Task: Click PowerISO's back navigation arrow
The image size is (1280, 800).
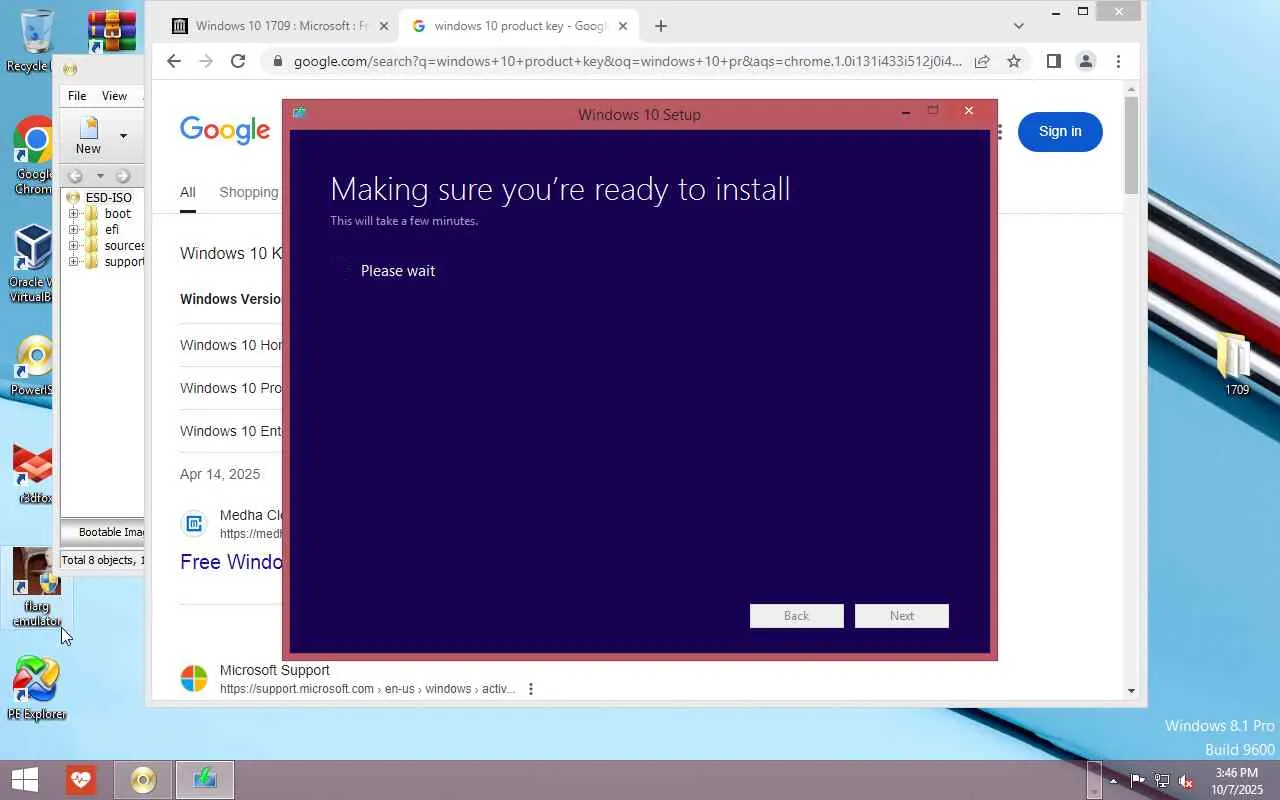Action: (x=75, y=176)
